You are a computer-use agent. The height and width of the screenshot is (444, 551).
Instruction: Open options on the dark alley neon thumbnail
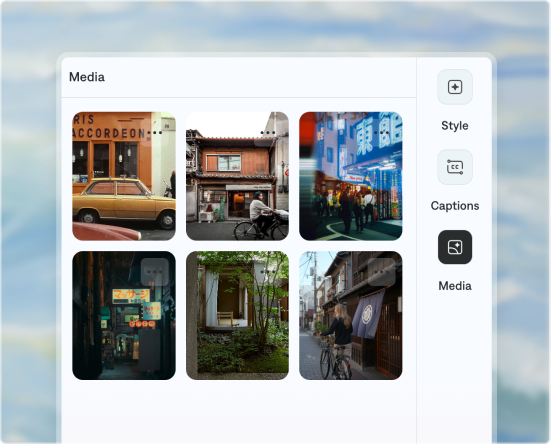[155, 272]
